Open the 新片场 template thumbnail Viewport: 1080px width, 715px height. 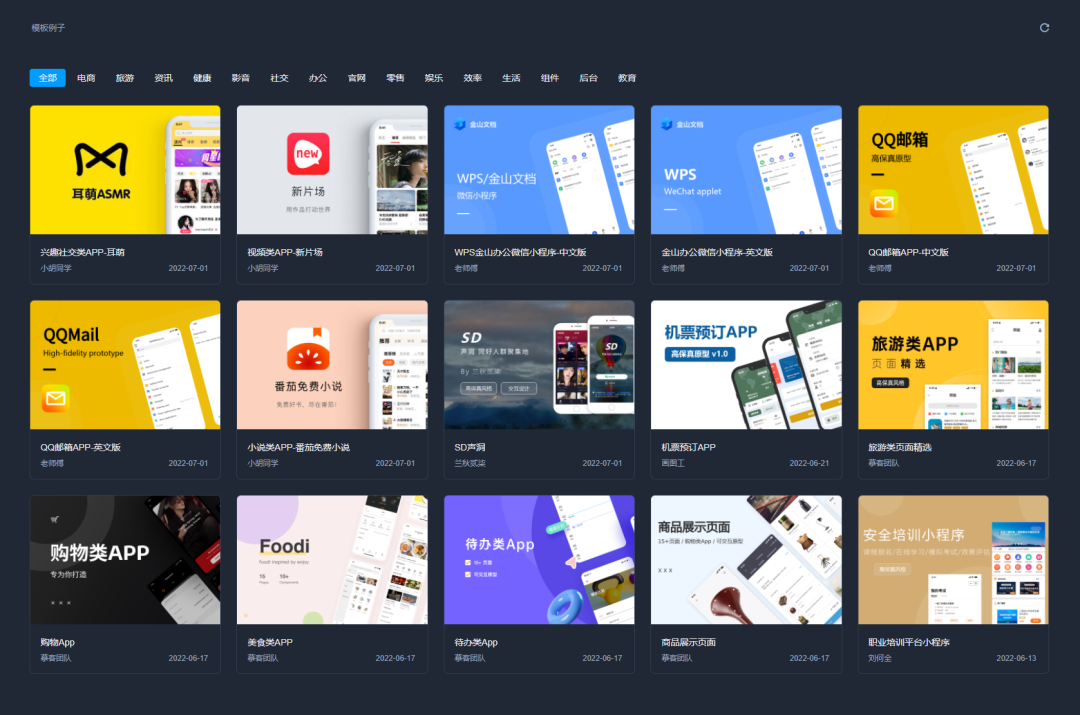332,169
